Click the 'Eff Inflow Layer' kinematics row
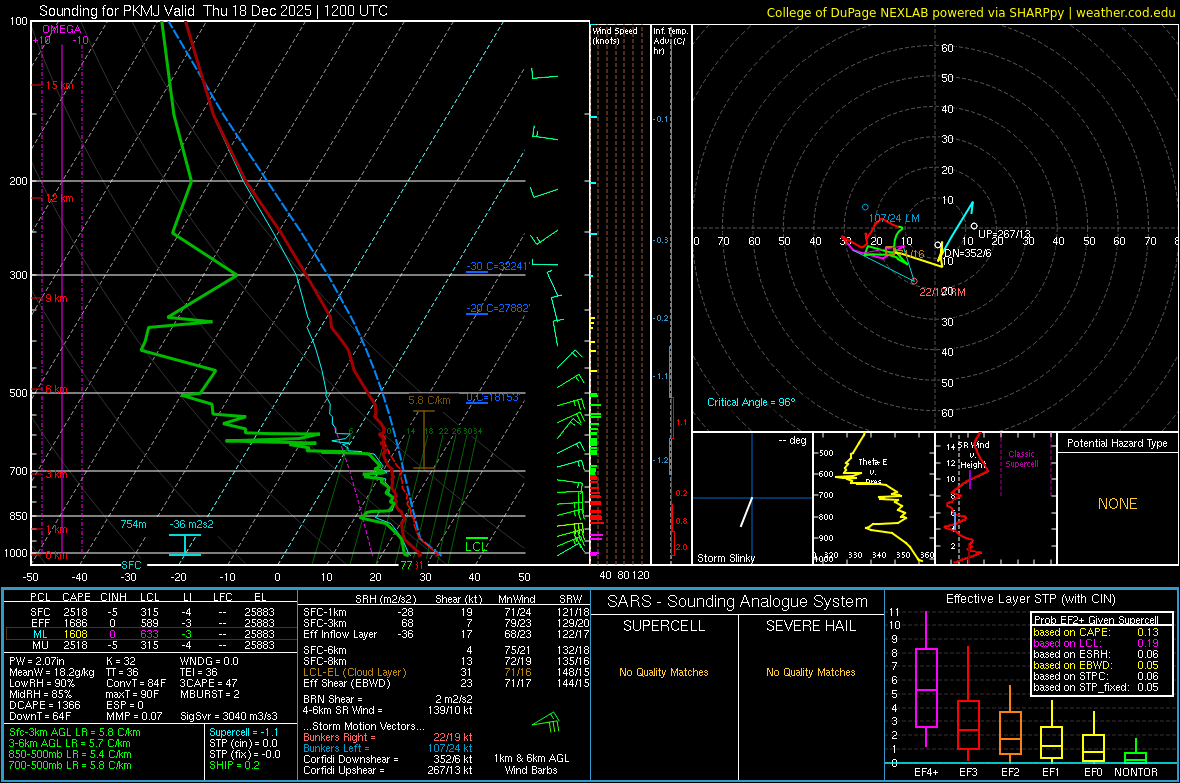Viewport: 1180px width, 783px height. (447, 635)
